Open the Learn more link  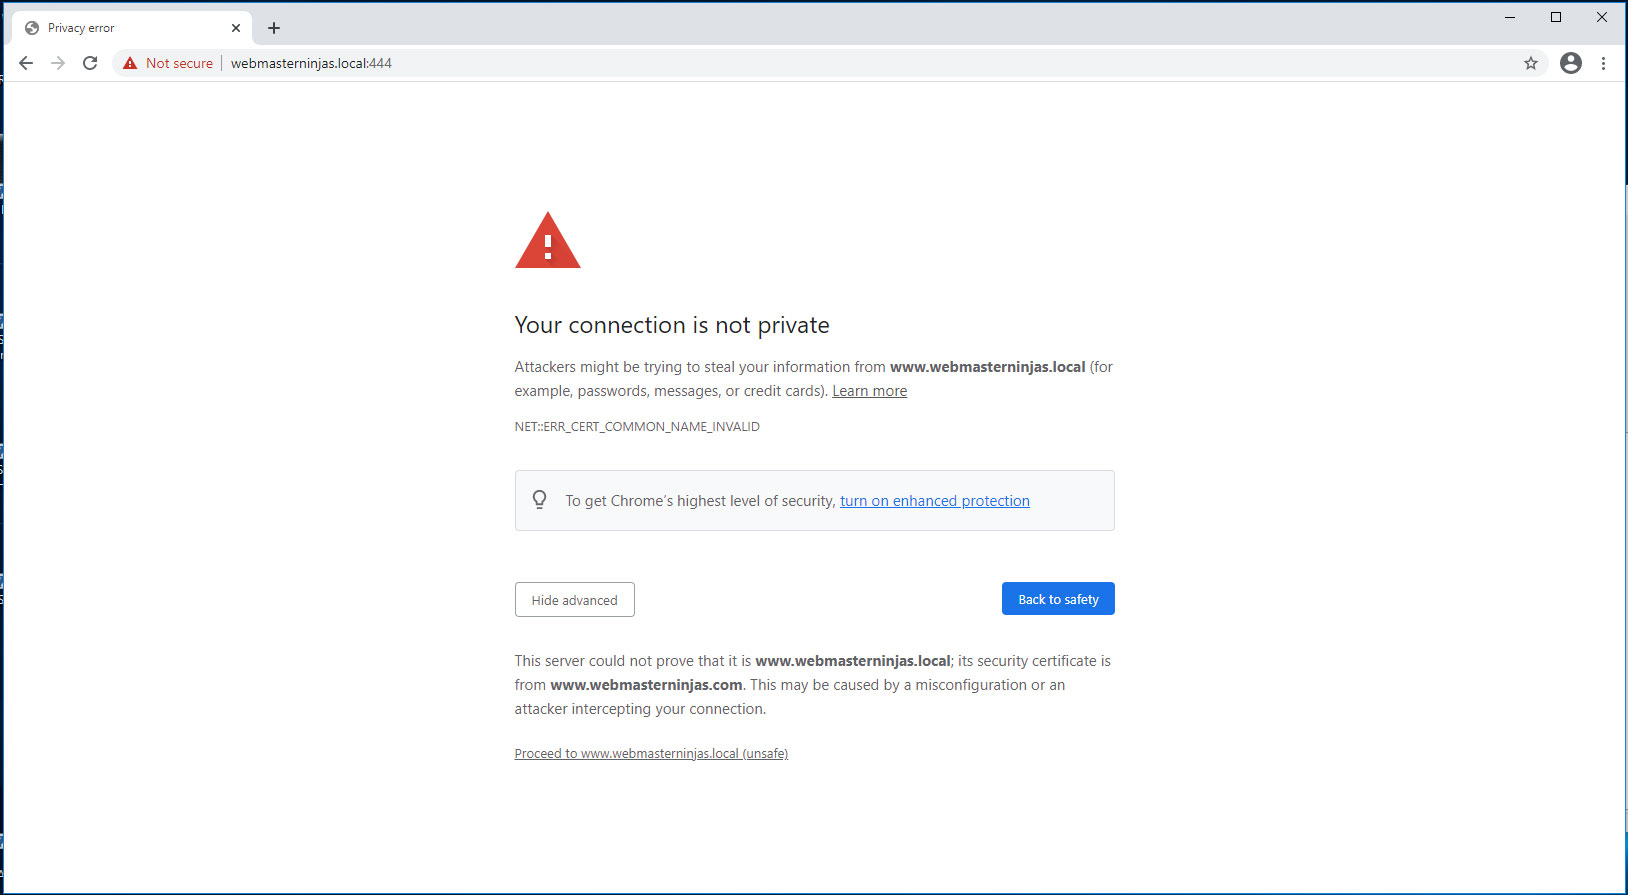(x=868, y=390)
